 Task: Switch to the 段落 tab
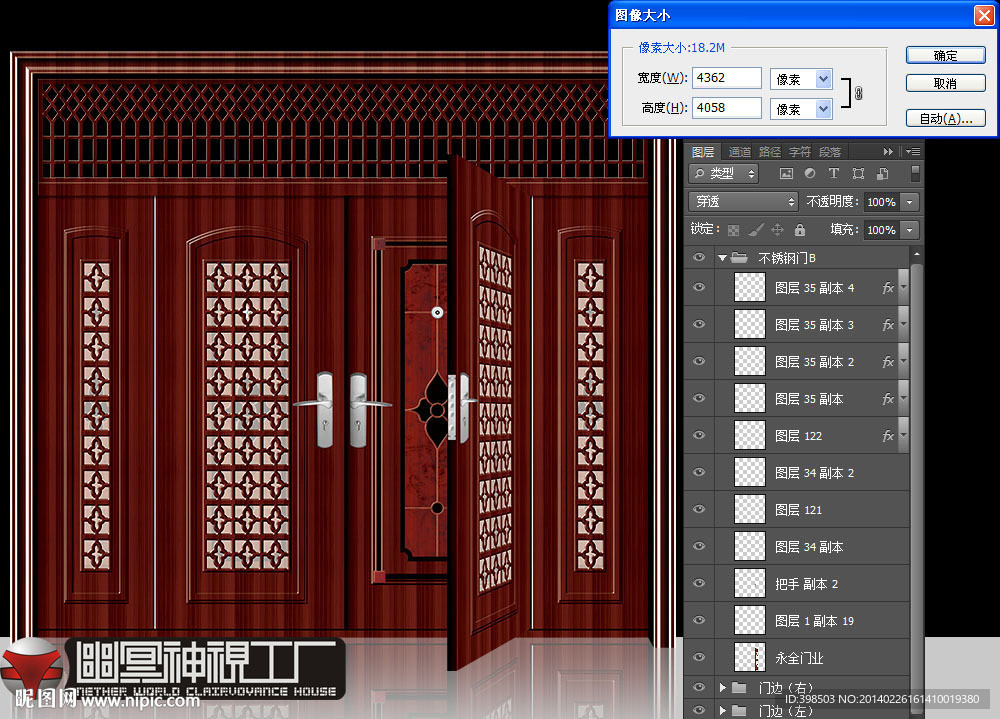click(830, 152)
